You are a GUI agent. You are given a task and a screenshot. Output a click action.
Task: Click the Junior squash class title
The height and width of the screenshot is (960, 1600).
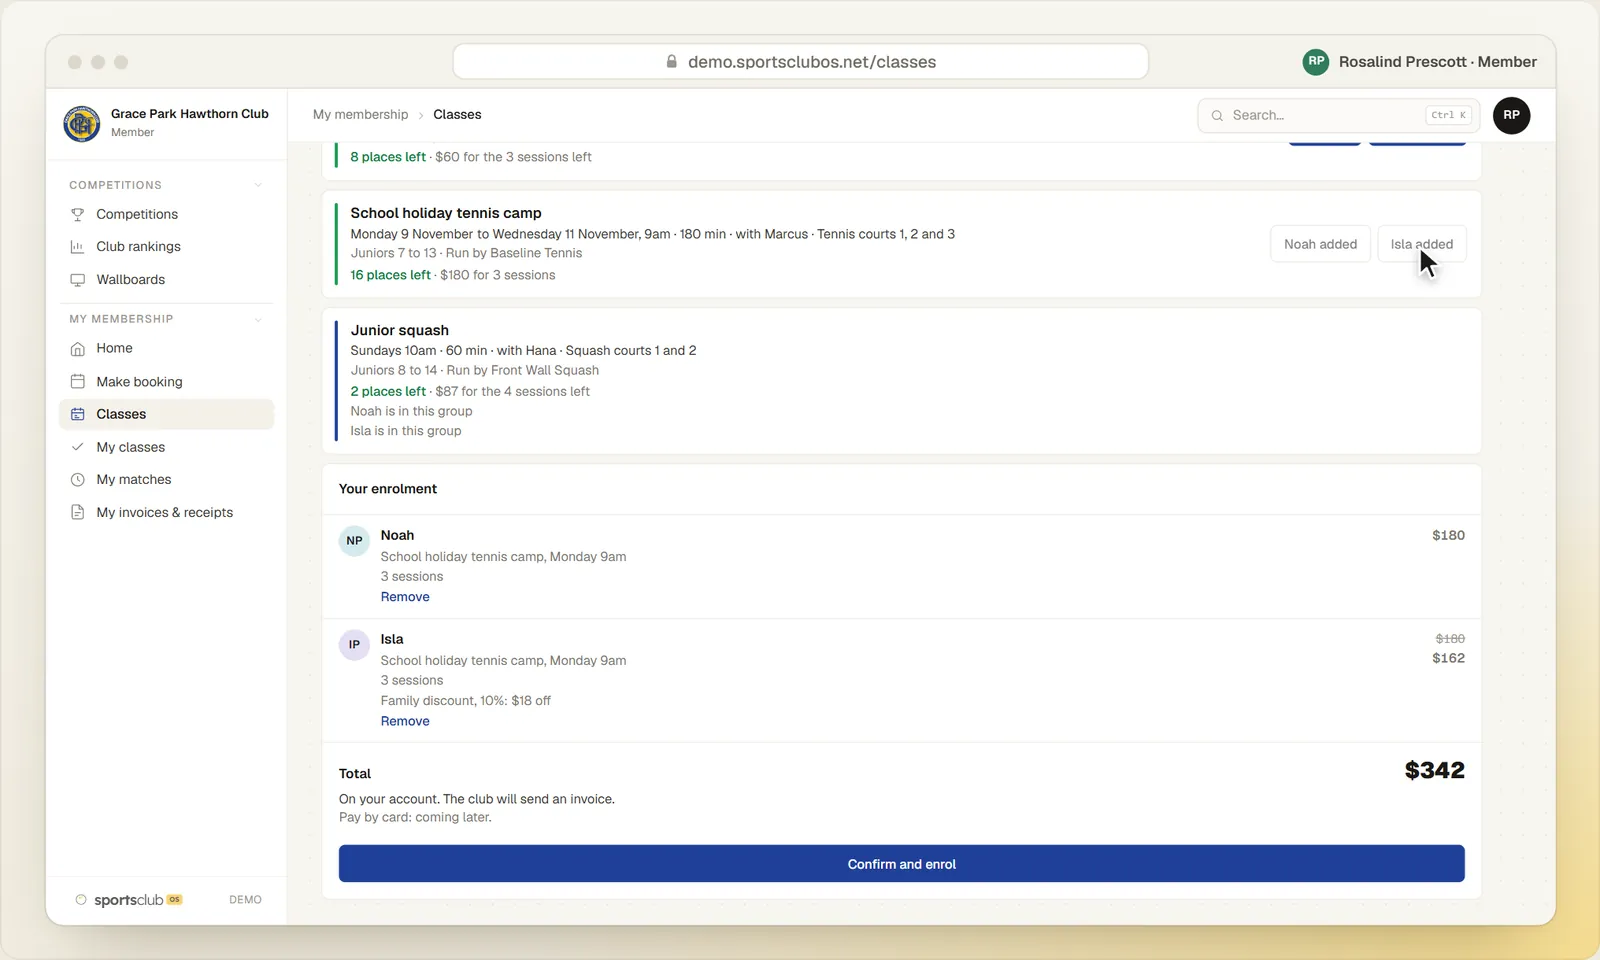[400, 330]
